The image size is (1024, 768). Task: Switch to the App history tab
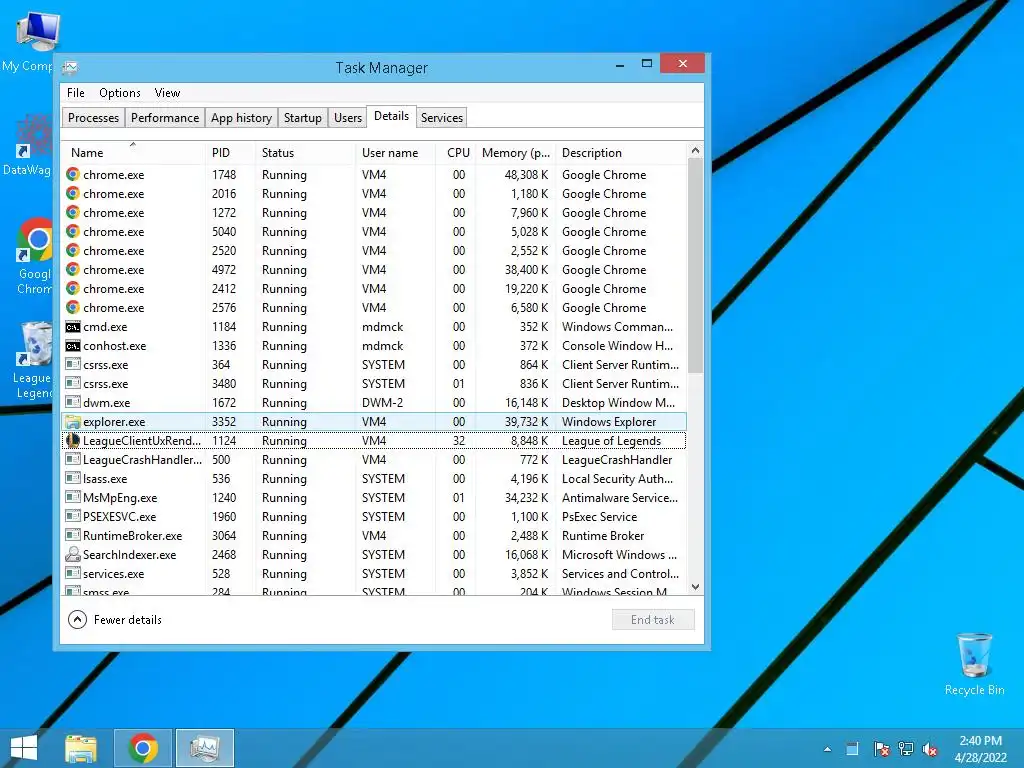(x=241, y=118)
